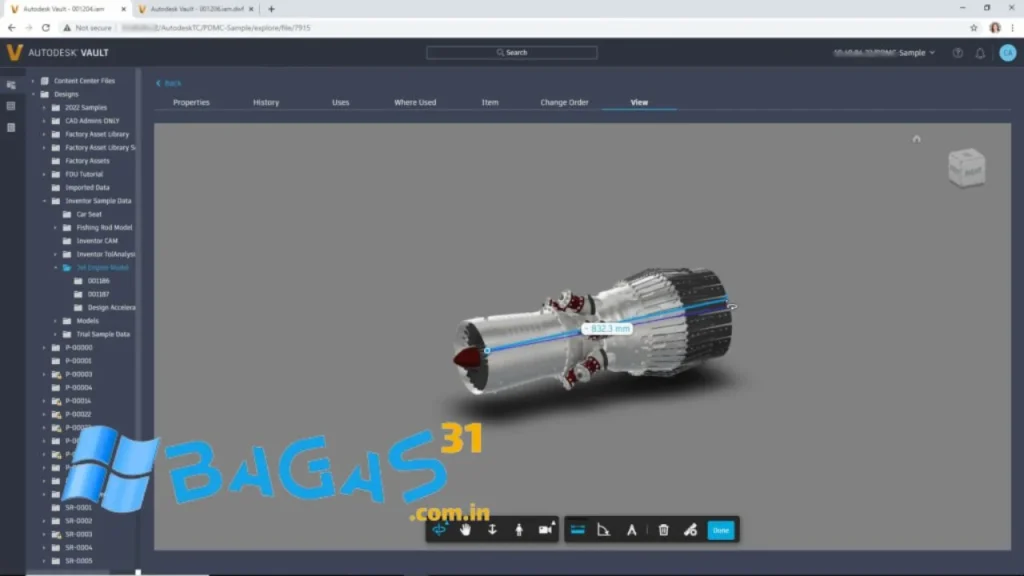Viewport: 1024px width, 576px height.
Task: Expand the Content Center Files folder
Action: 33,81
